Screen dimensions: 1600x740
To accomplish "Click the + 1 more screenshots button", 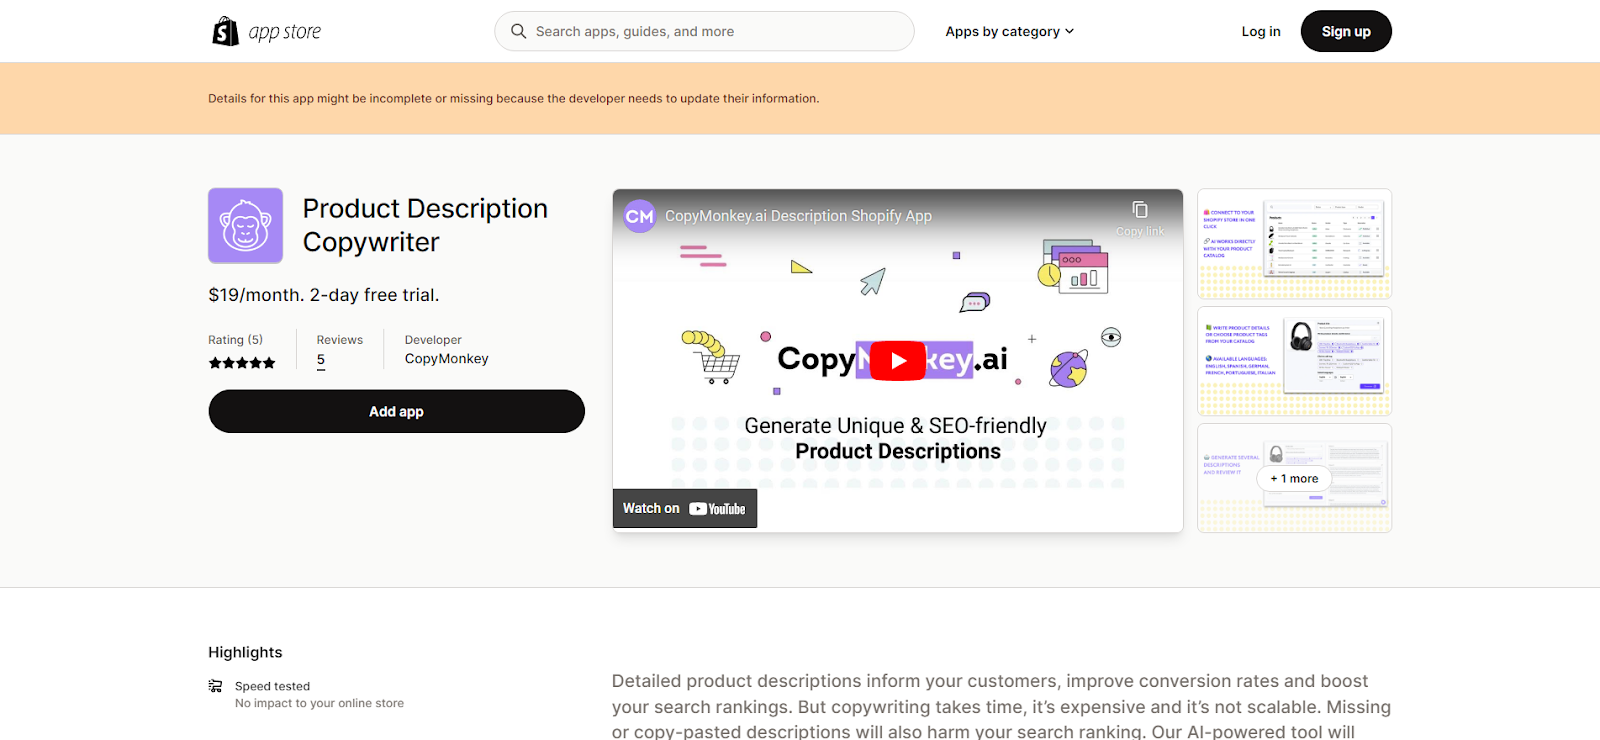I will [x=1294, y=479].
